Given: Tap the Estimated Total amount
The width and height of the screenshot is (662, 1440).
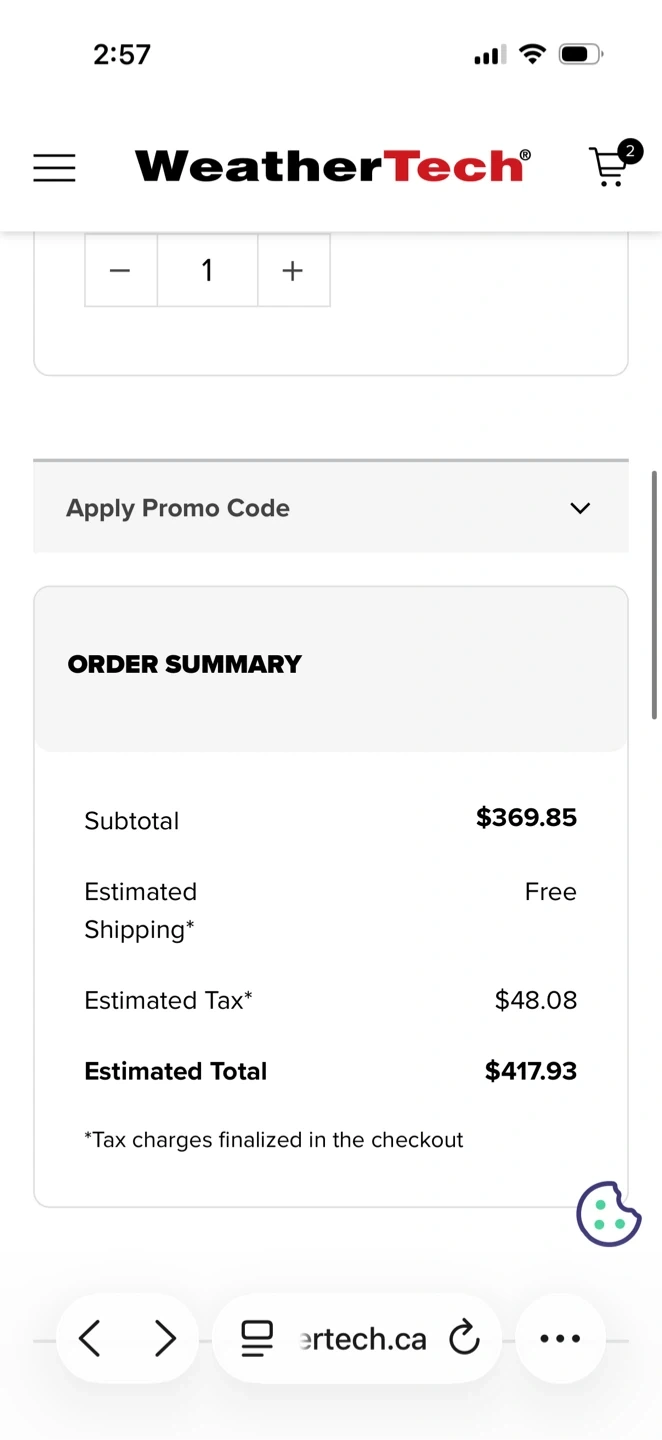Looking at the screenshot, I should (x=530, y=1071).
